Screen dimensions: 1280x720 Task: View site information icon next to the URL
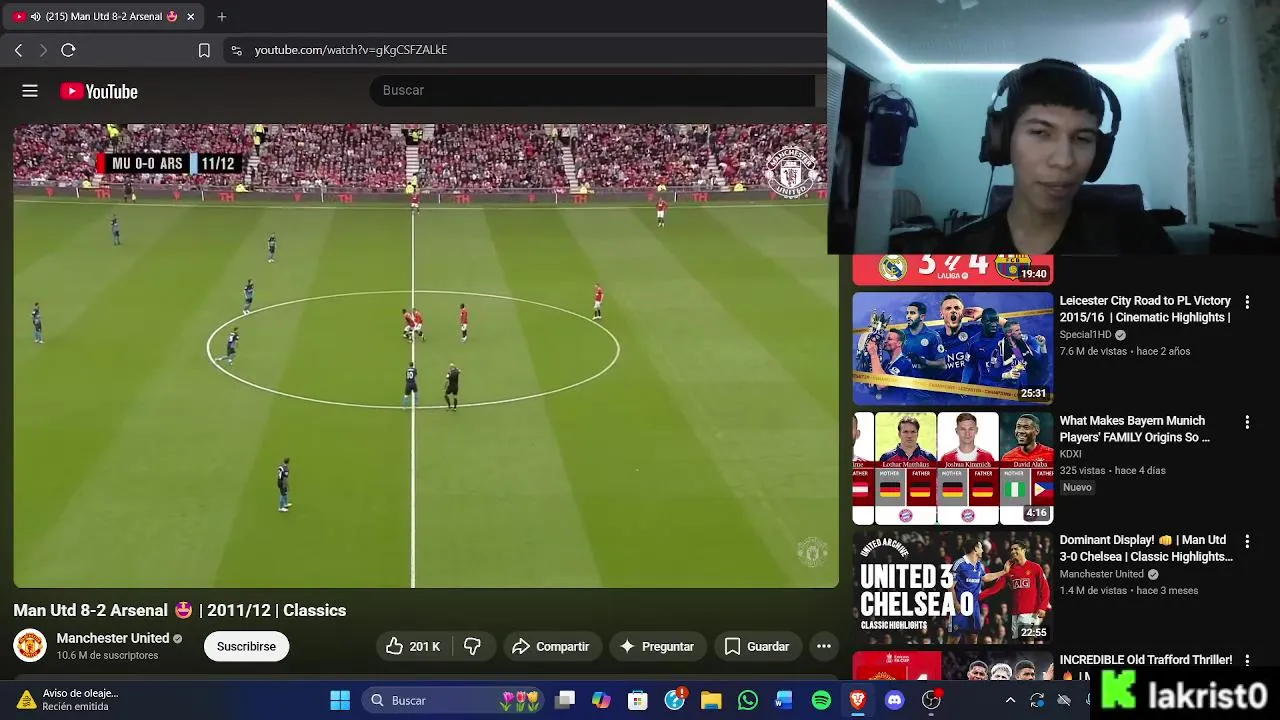[x=236, y=50]
